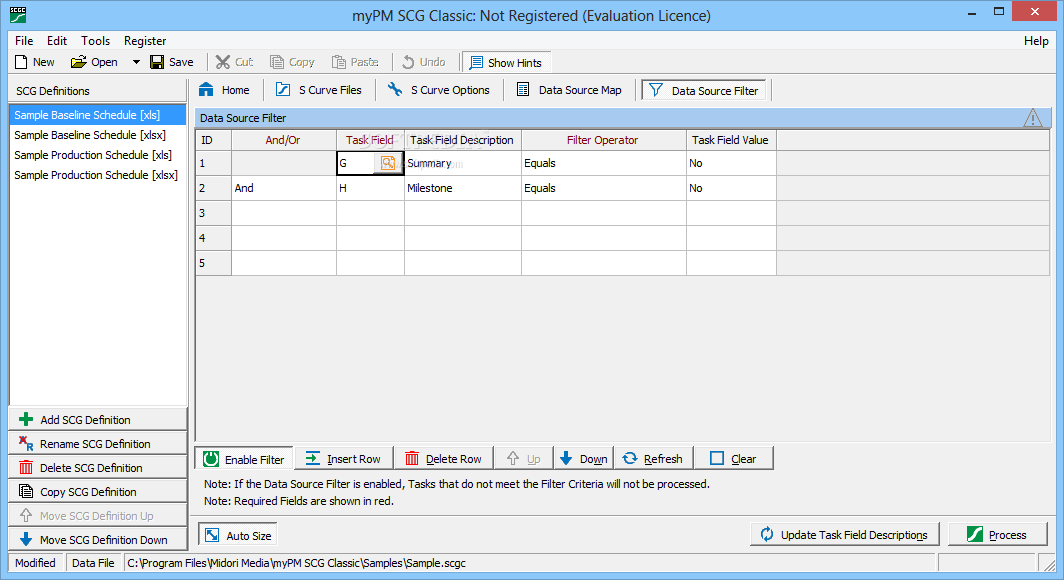Click Rename SCG Definition button
The image size is (1064, 580).
[98, 444]
